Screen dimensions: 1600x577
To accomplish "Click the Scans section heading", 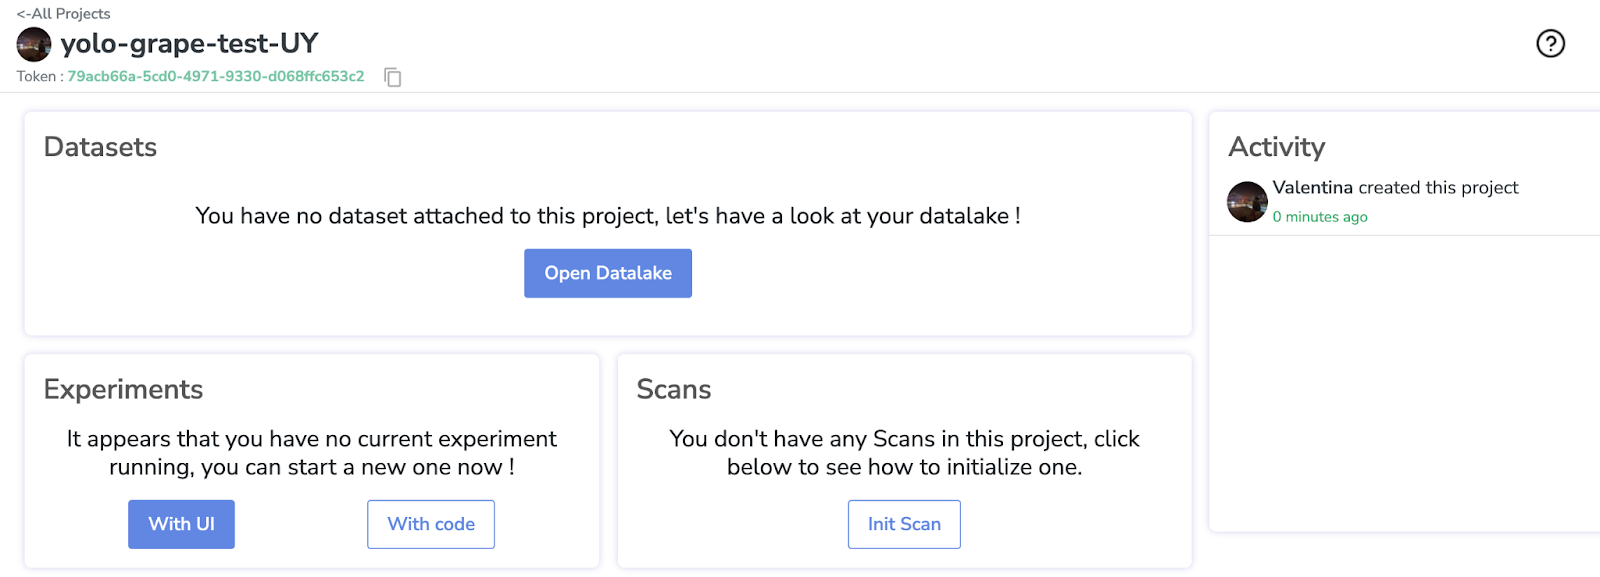I will pyautogui.click(x=674, y=389).
